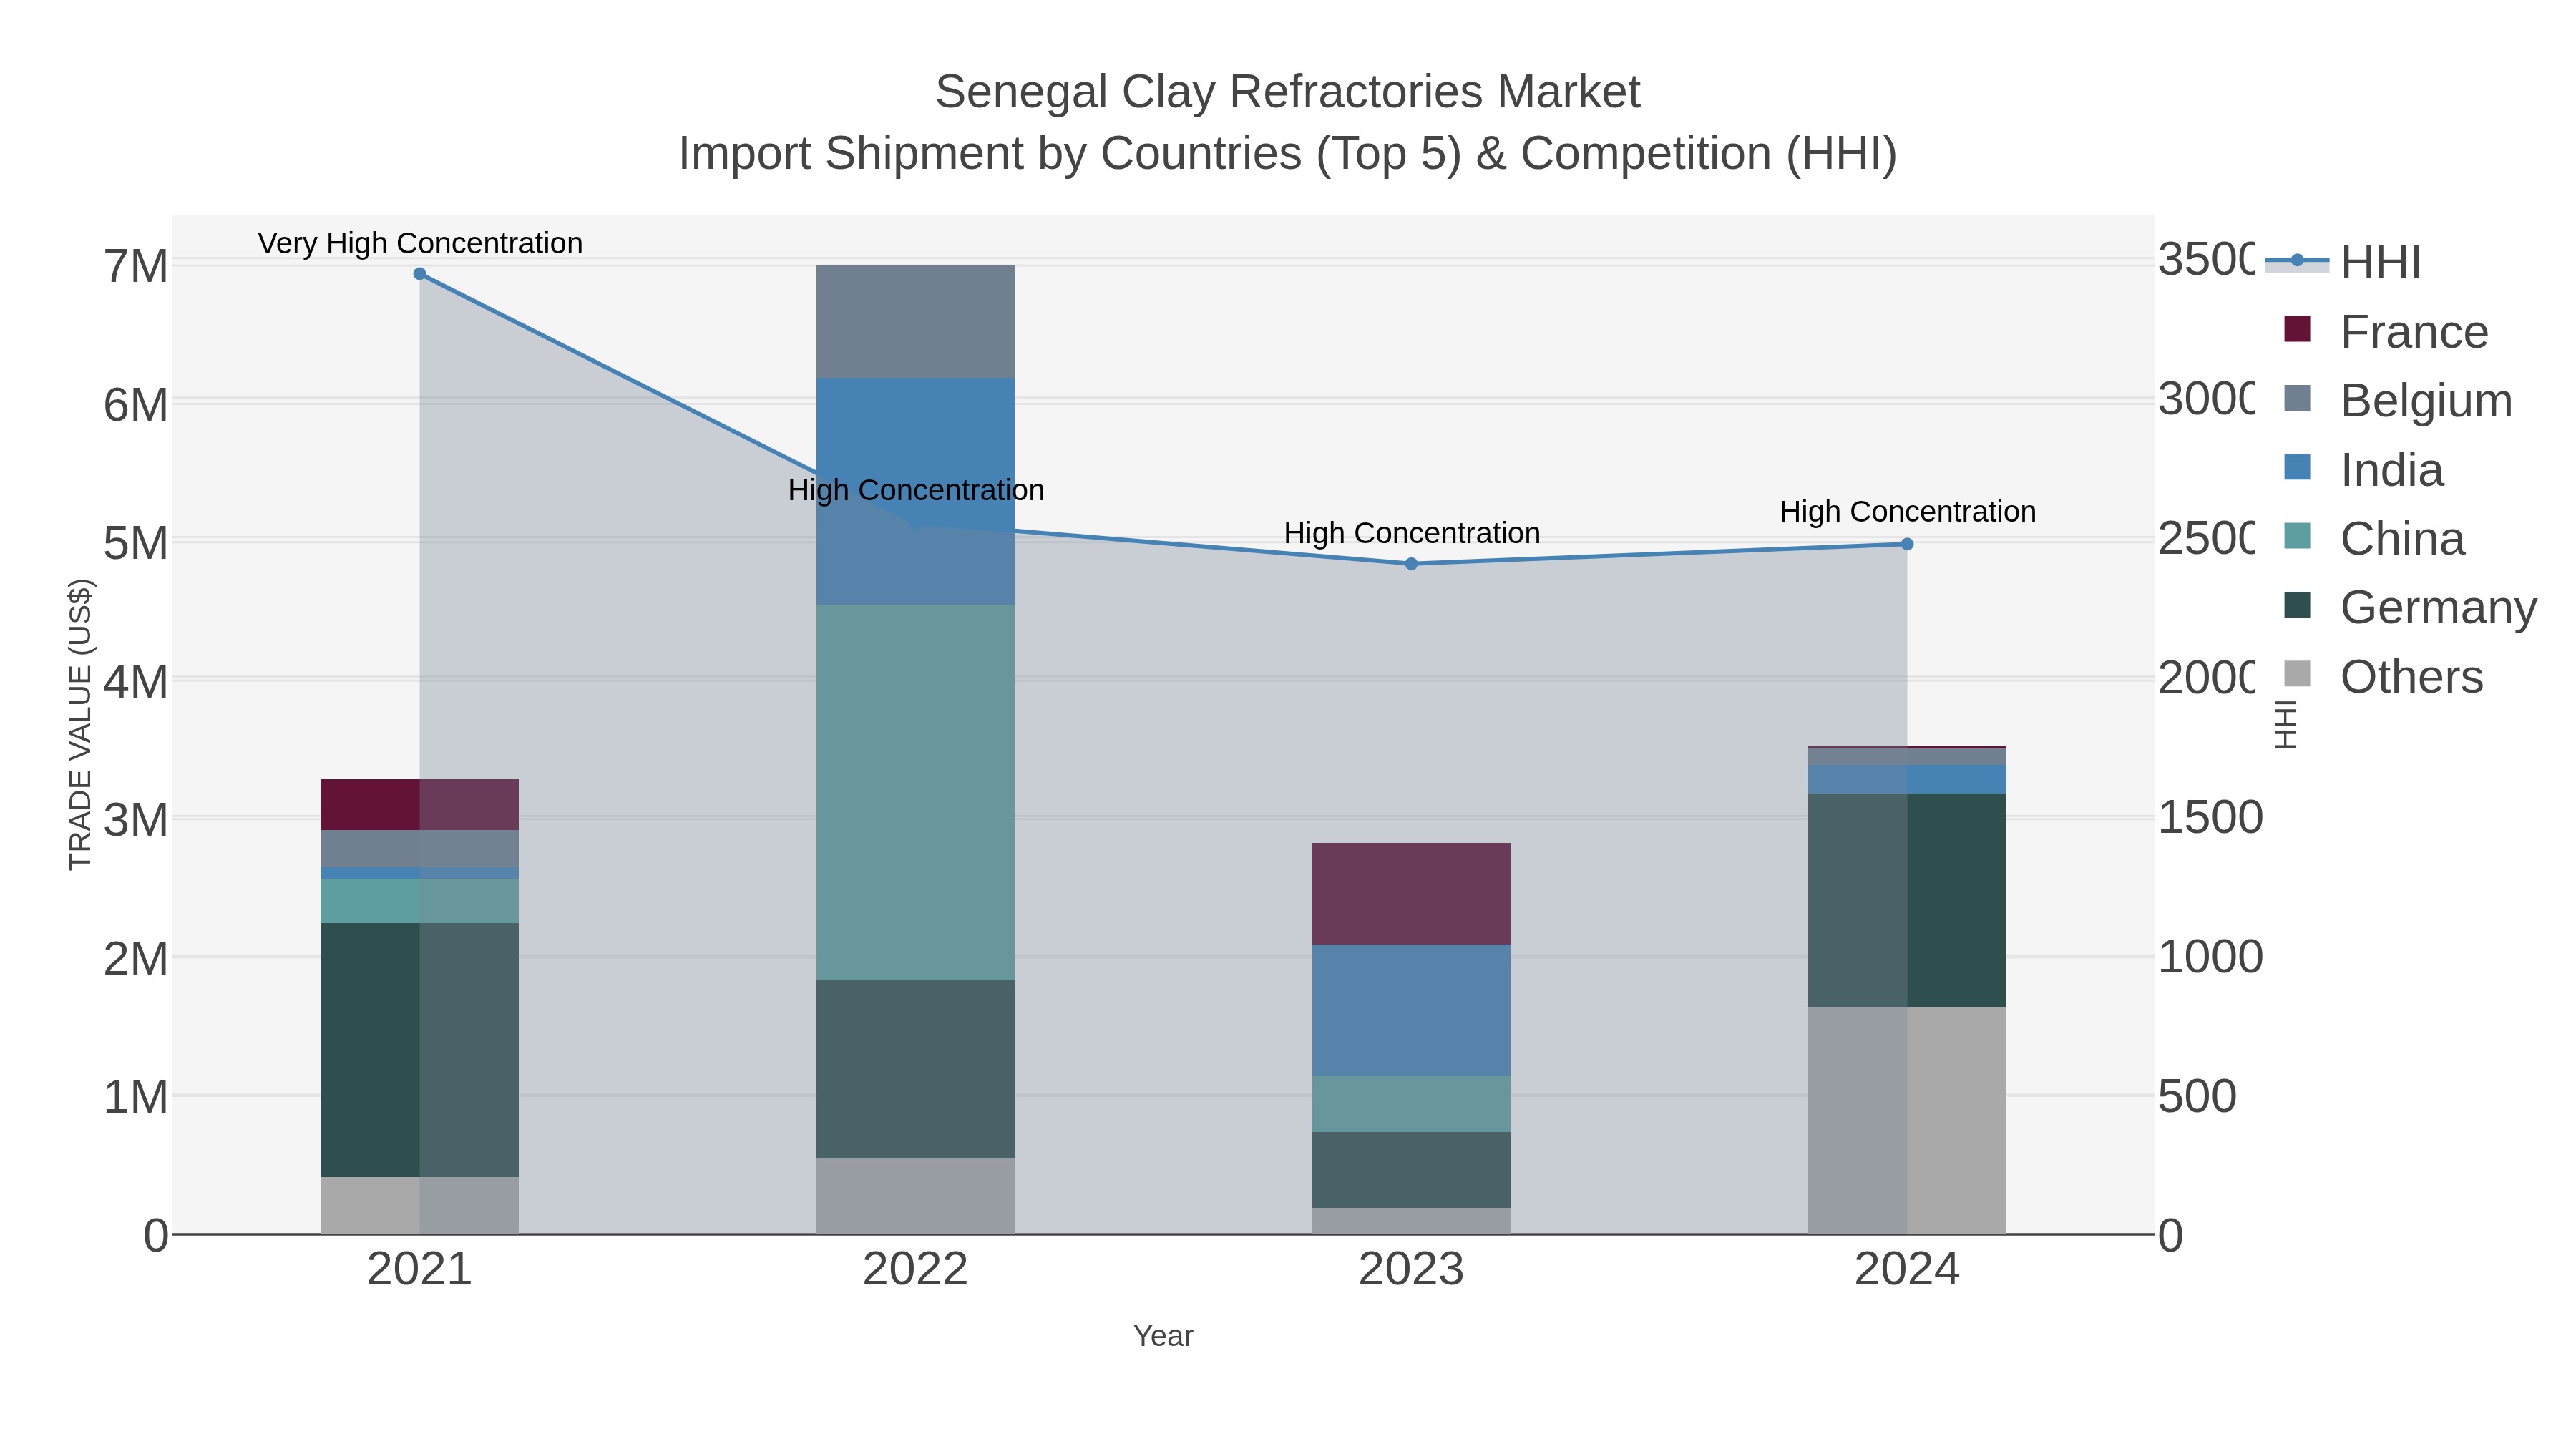Click the 2022 Others bar segment
2576x1449 pixels.
[x=916, y=1196]
